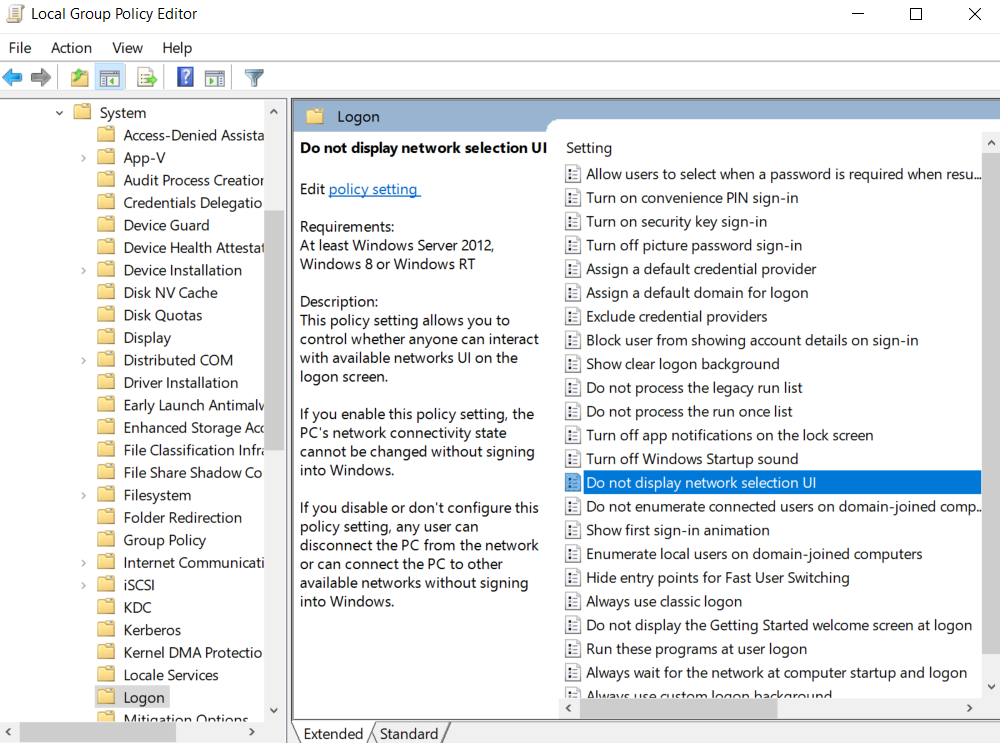Expand the Filesystem folder node
1000x743 pixels.
click(x=83, y=495)
